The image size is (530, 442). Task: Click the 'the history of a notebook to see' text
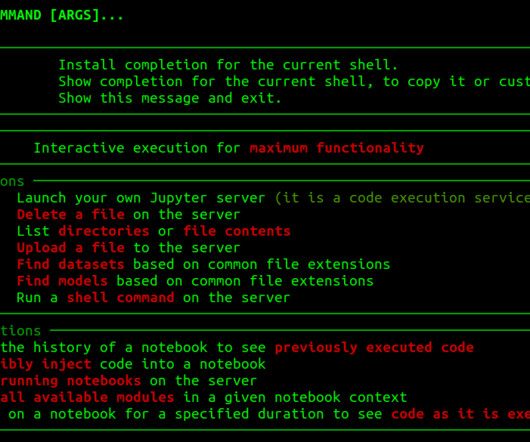click(x=133, y=347)
